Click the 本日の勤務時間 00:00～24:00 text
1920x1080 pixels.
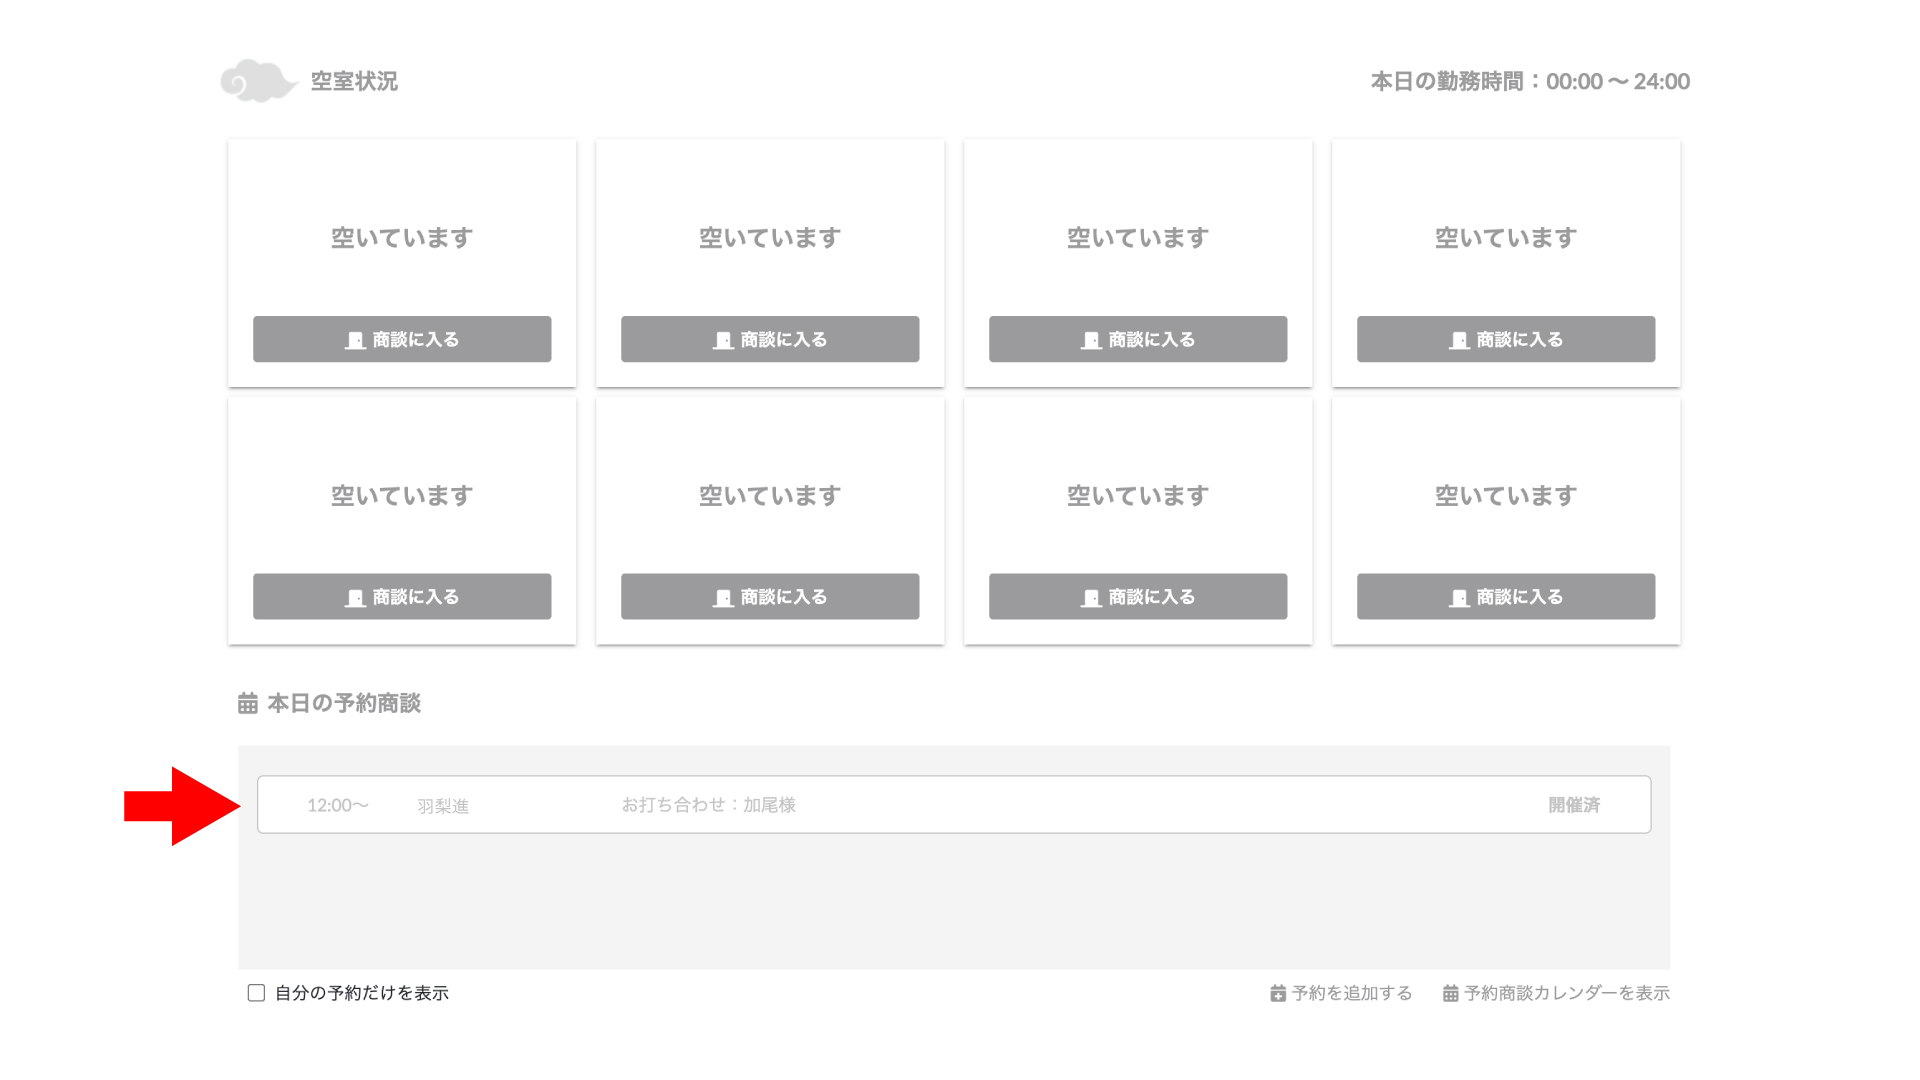(1530, 81)
